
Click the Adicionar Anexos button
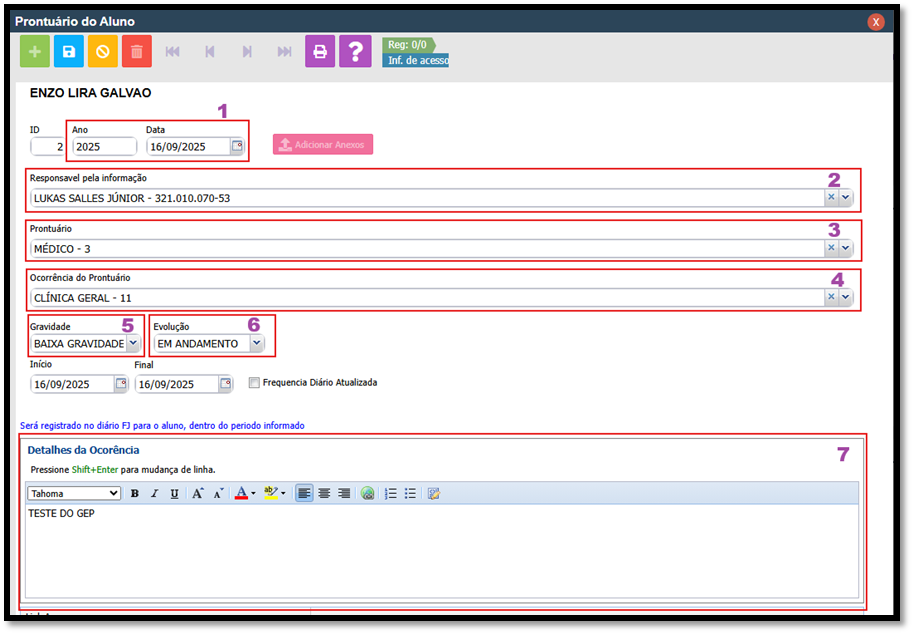323,145
